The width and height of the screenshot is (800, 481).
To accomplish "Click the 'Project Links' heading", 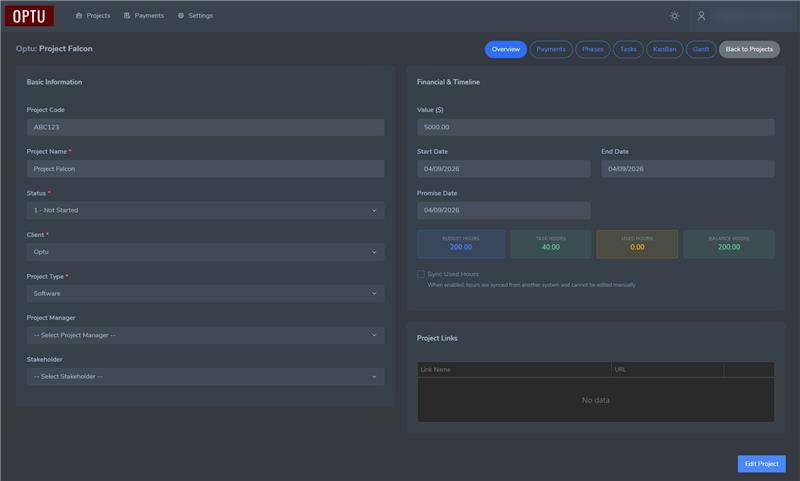I will click(437, 338).
